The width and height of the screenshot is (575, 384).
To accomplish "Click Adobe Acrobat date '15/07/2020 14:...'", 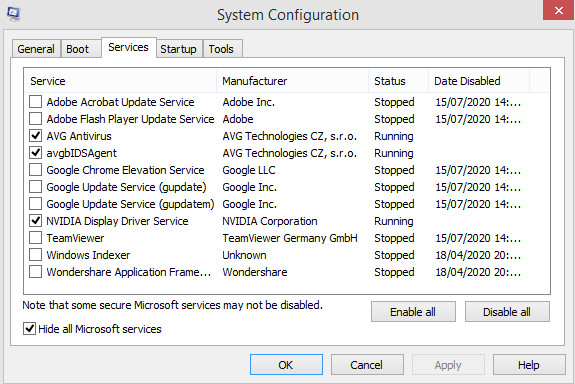I will pyautogui.click(x=478, y=102).
